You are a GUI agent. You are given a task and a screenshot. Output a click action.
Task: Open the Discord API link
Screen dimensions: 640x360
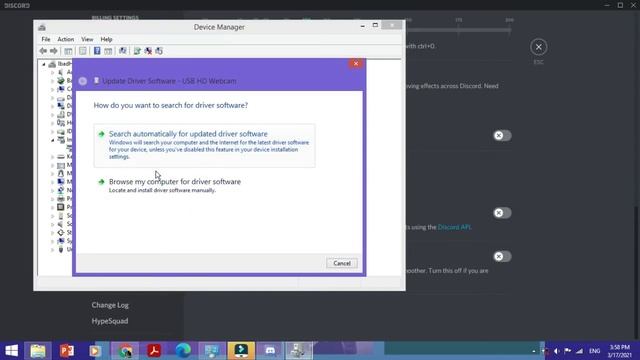click(x=454, y=227)
